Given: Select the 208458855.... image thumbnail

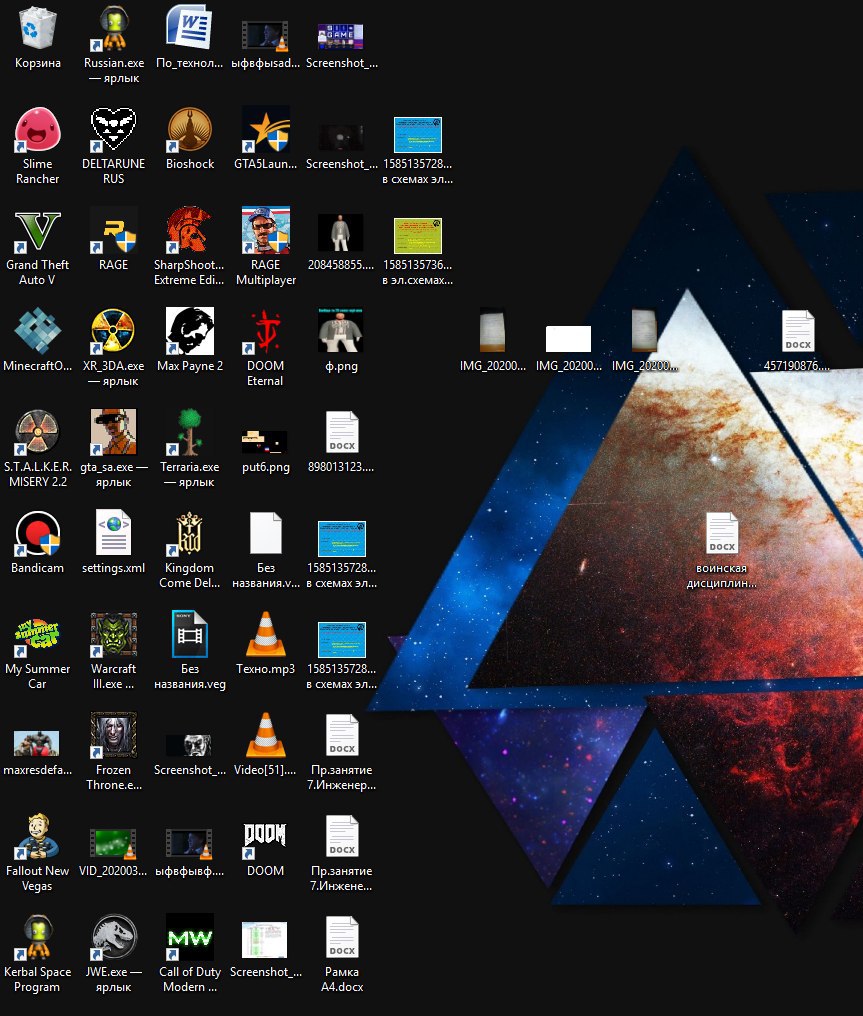Looking at the screenshot, I should pyautogui.click(x=341, y=232).
